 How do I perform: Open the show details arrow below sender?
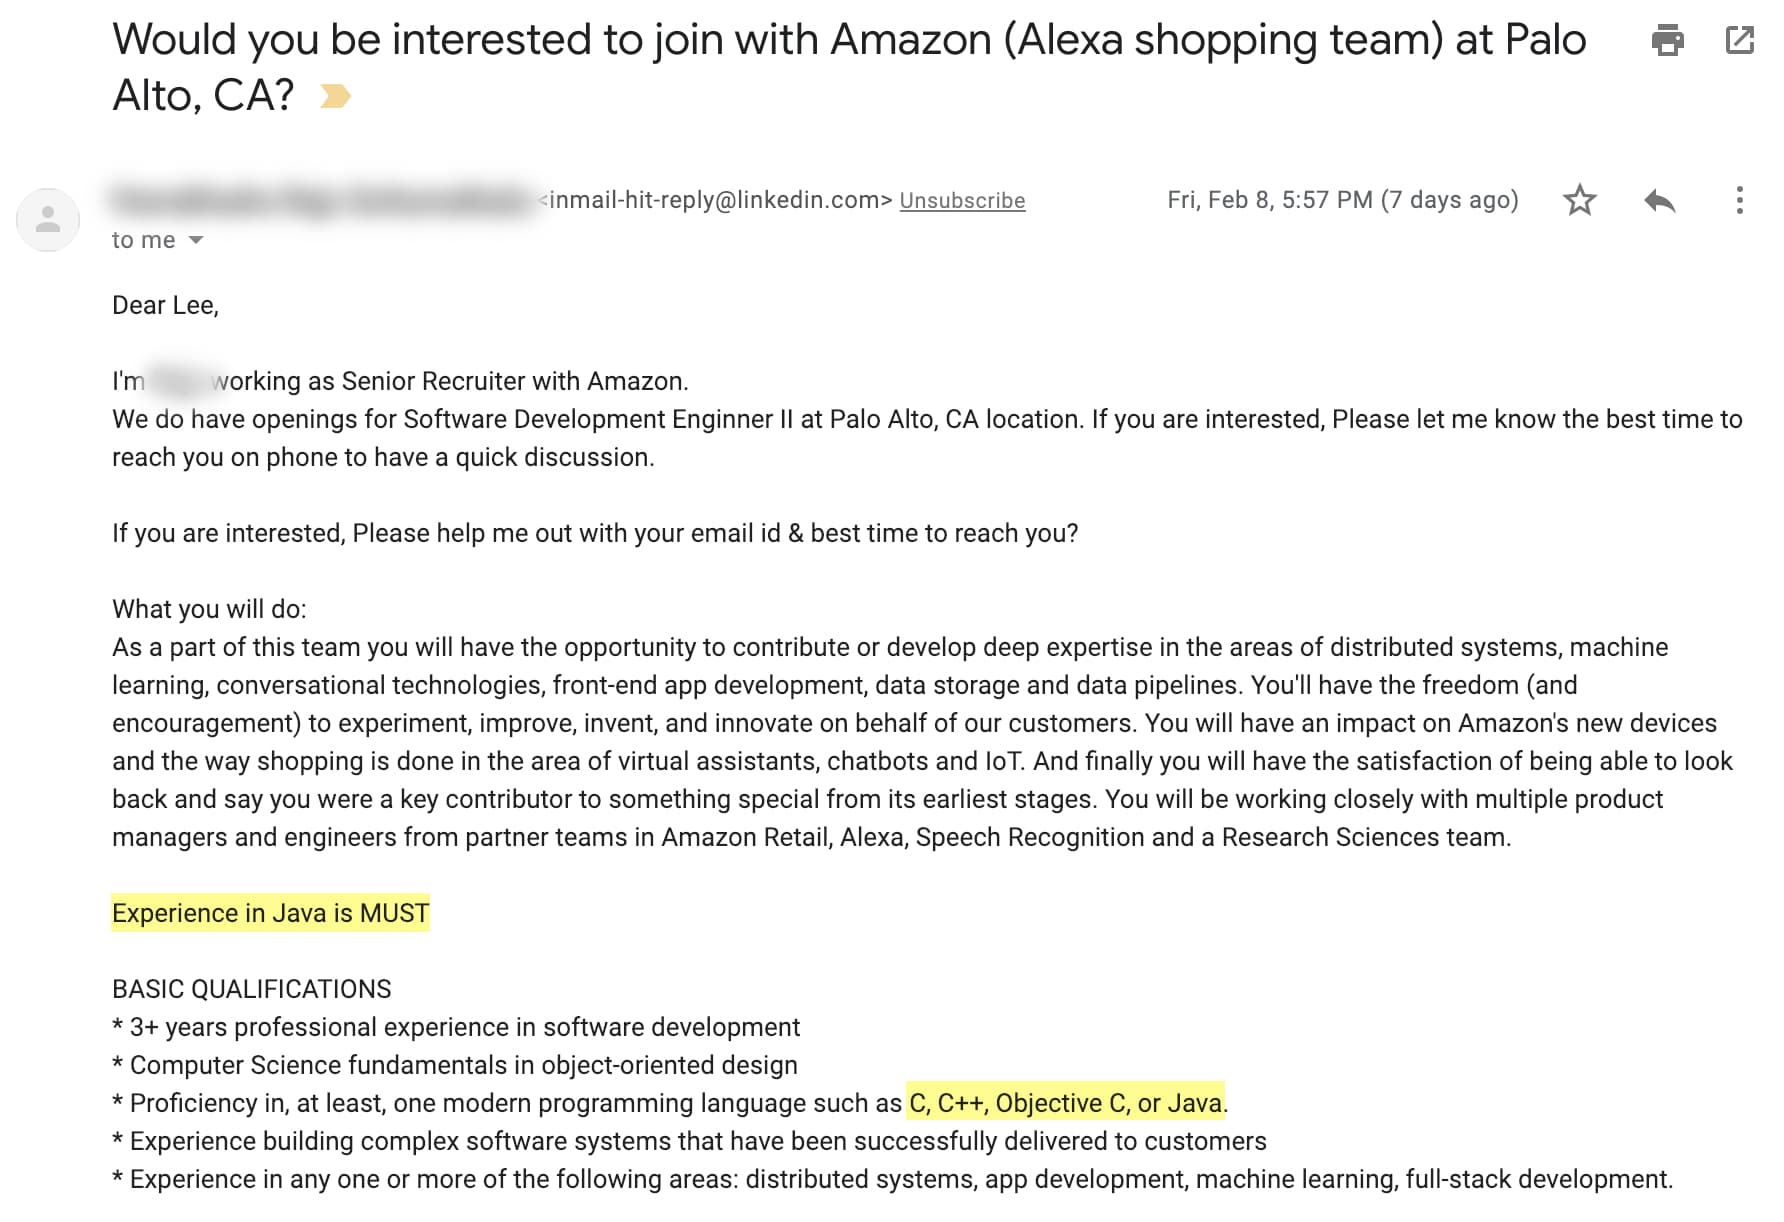196,240
